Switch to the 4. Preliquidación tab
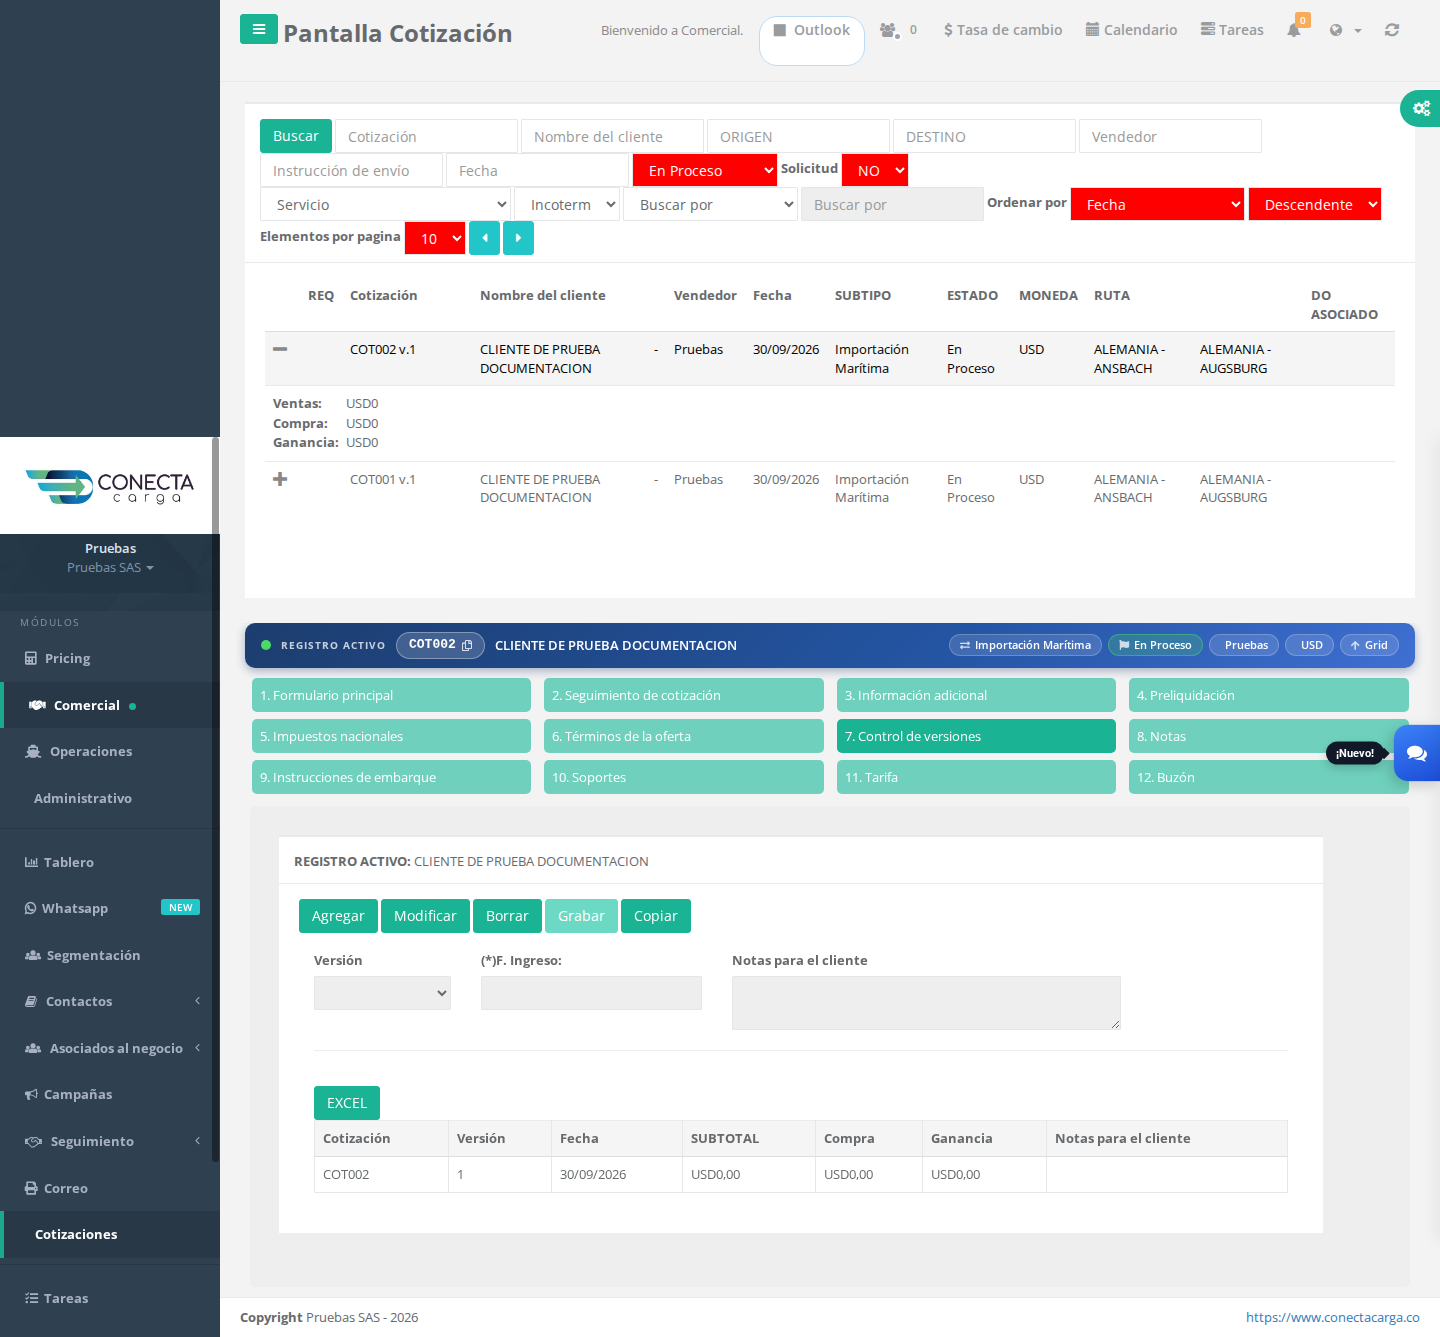The width and height of the screenshot is (1440, 1337). [x=1269, y=695]
